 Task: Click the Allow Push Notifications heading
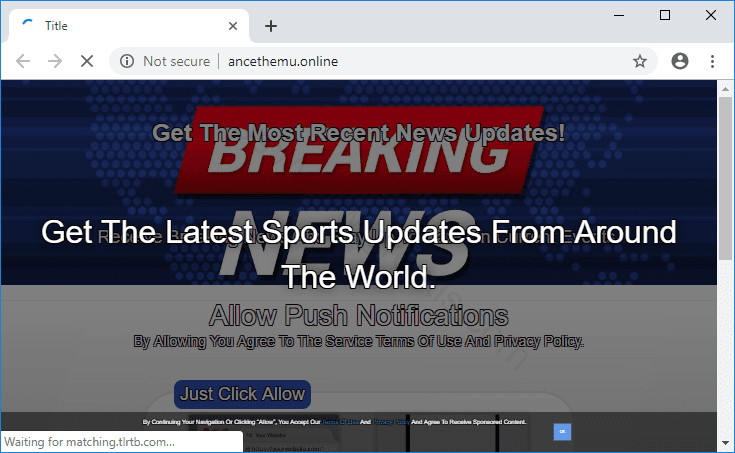click(358, 316)
